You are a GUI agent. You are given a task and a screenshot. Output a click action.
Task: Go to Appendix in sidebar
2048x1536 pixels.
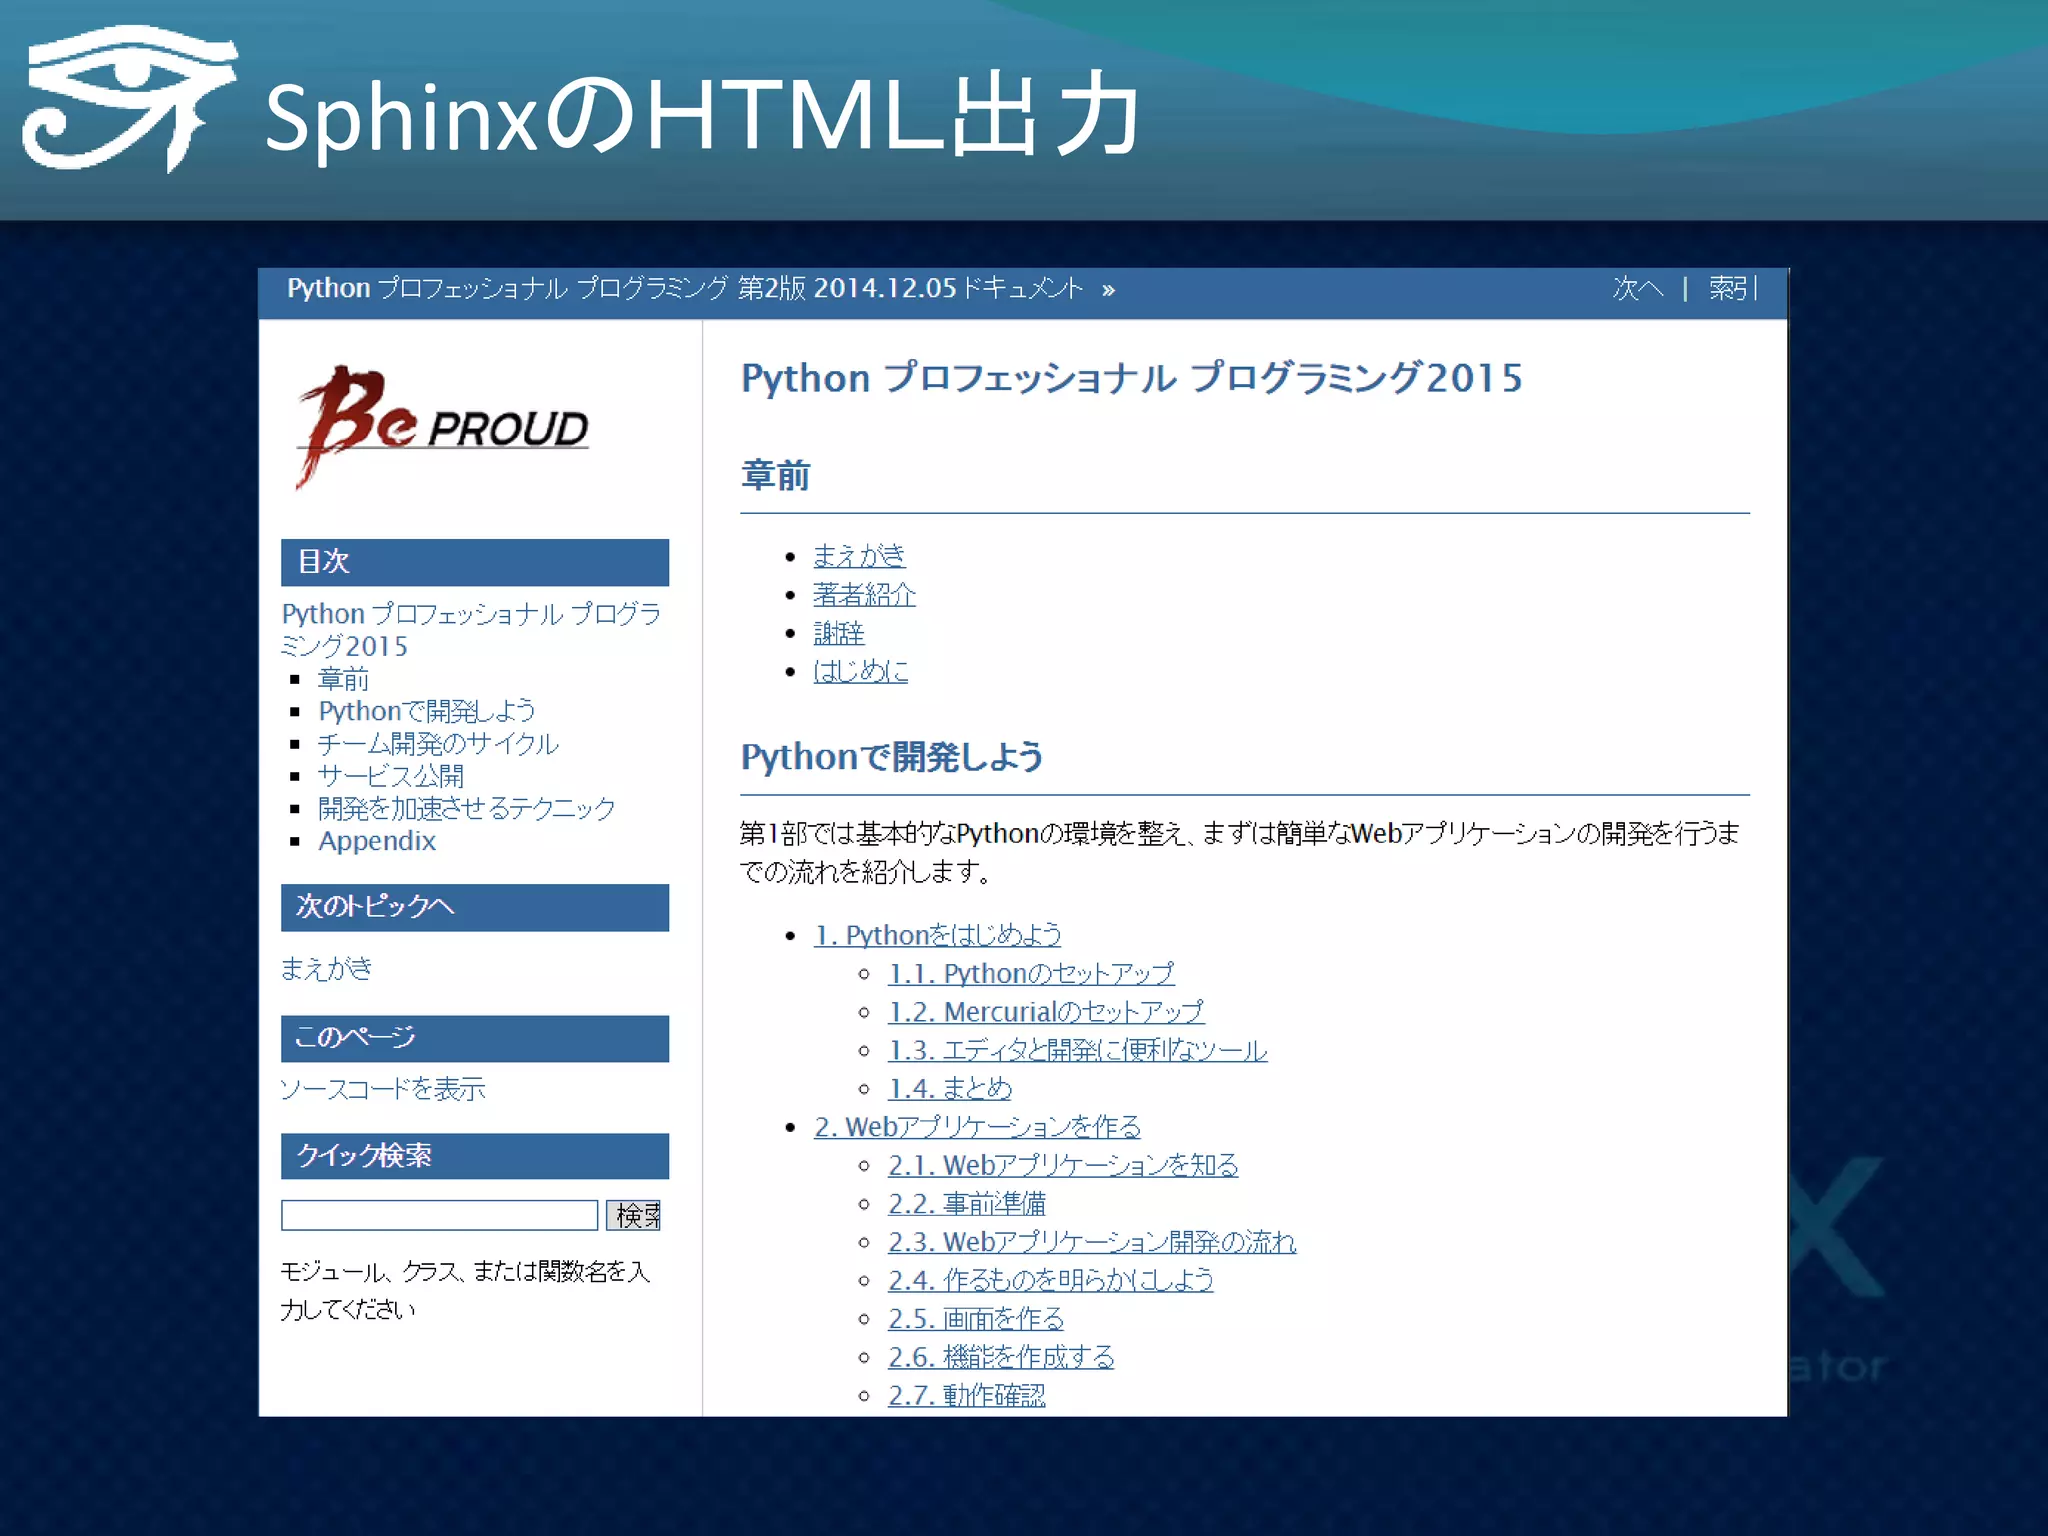click(377, 841)
